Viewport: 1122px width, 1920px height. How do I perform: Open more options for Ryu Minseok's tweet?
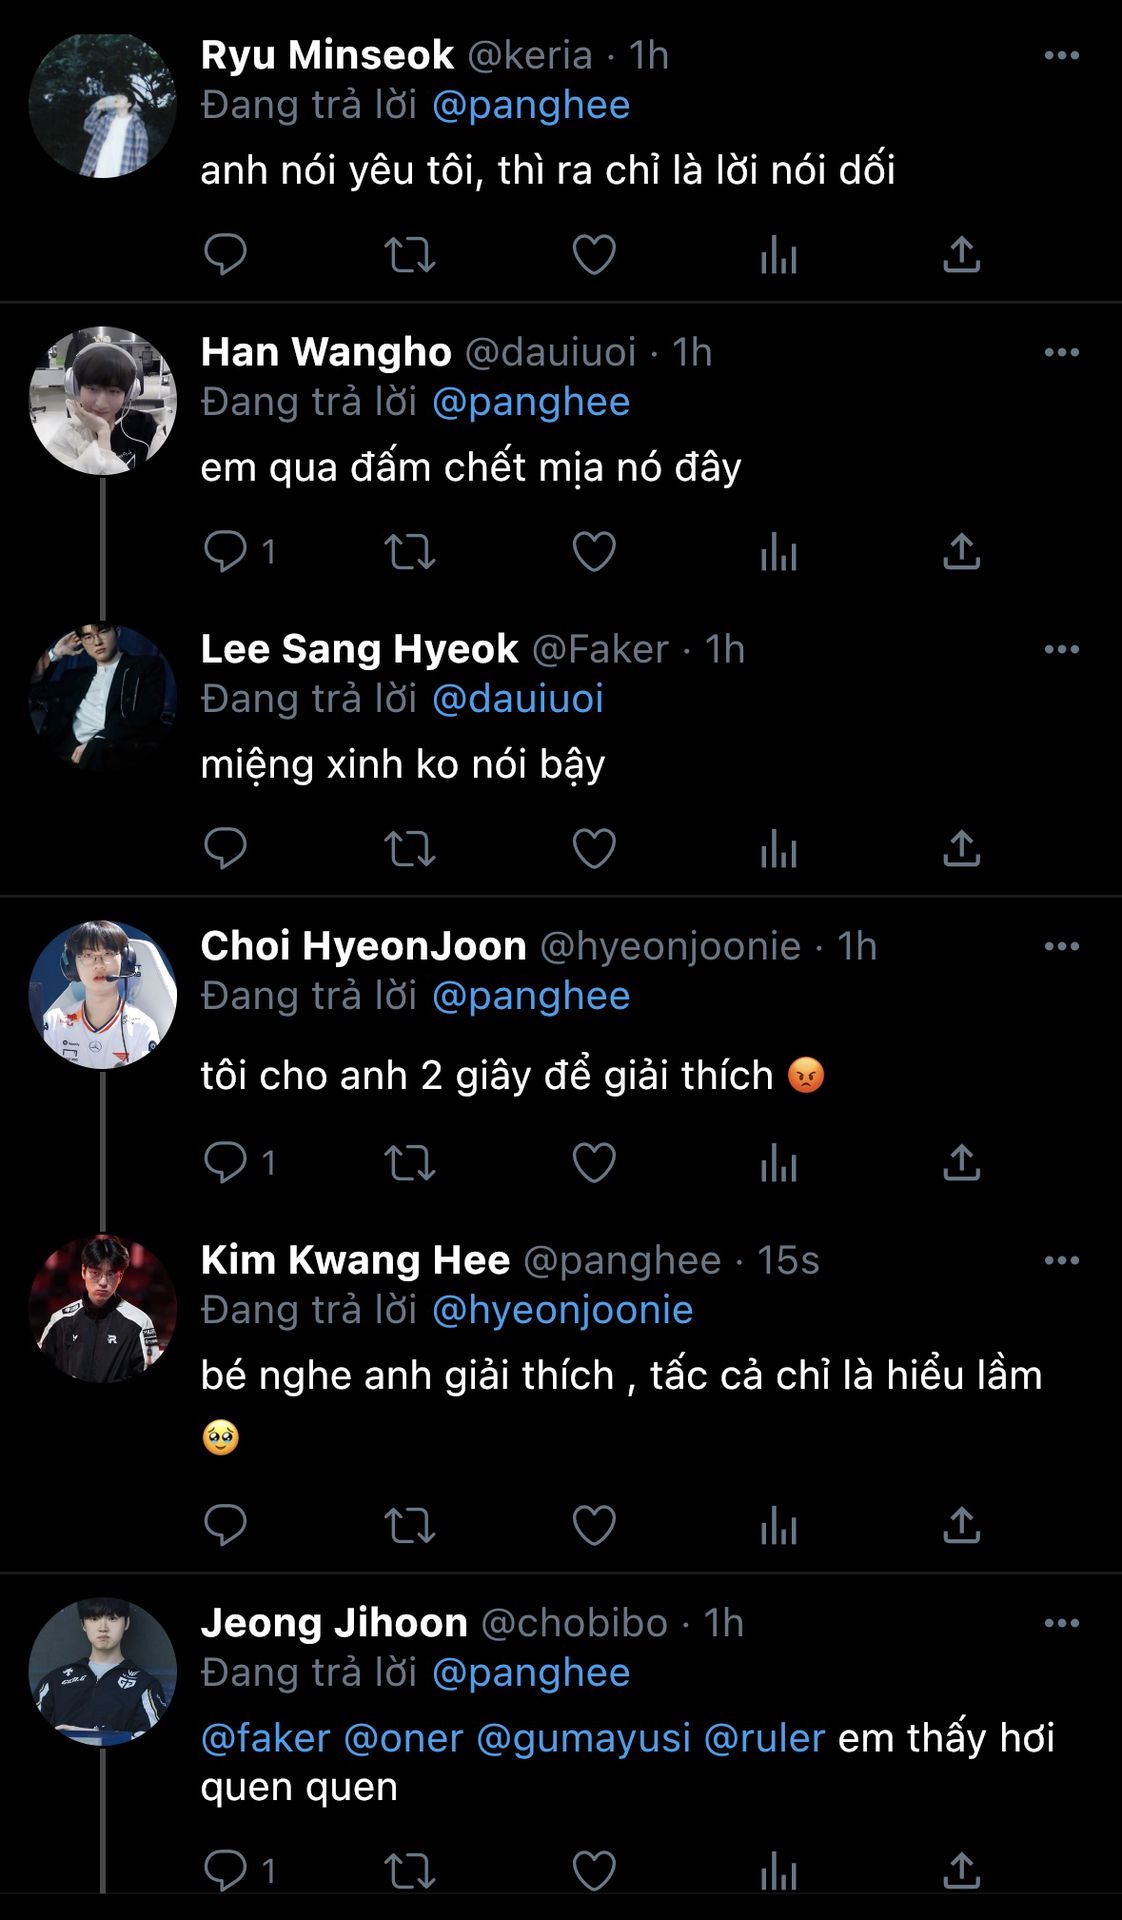click(x=1061, y=56)
